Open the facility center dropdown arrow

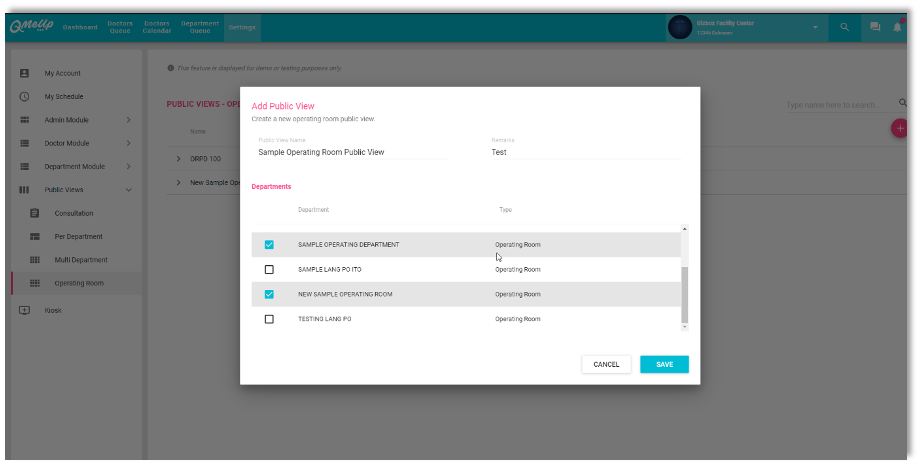pyautogui.click(x=815, y=27)
